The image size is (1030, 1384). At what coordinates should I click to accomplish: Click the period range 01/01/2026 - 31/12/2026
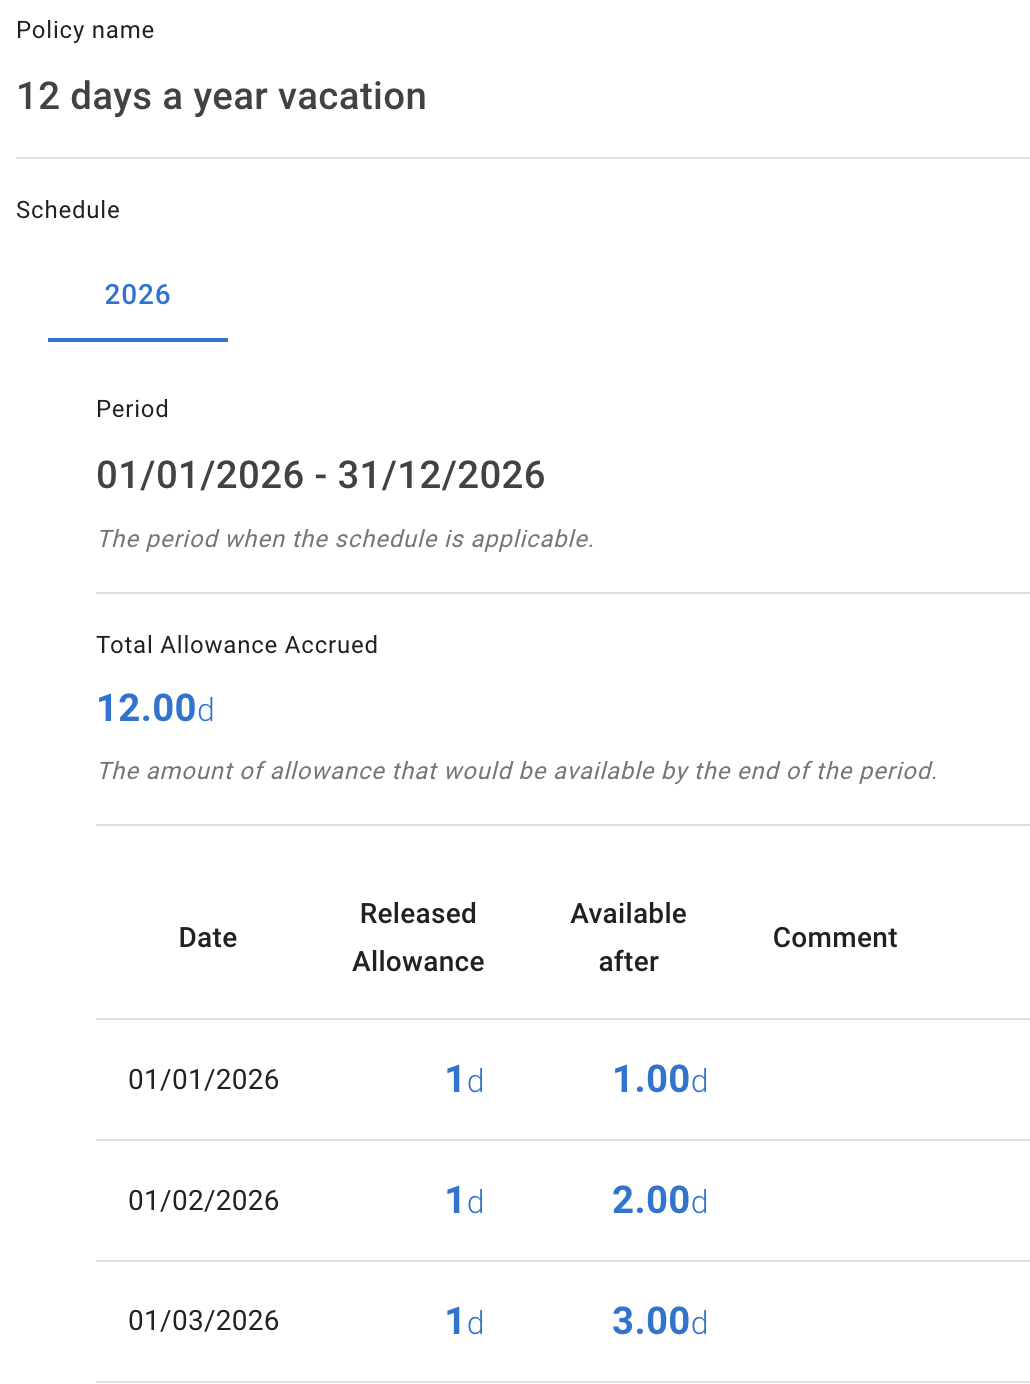[x=321, y=475]
